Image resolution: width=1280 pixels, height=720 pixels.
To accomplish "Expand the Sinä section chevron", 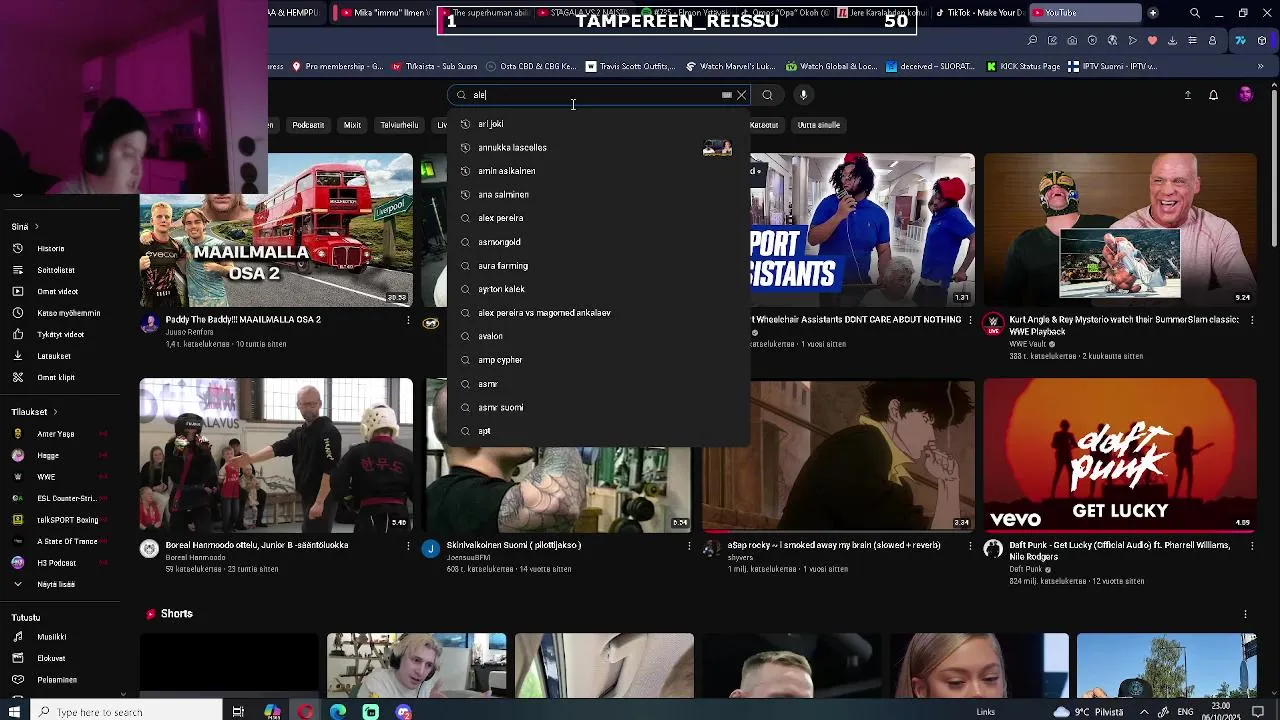I will 38,227.
